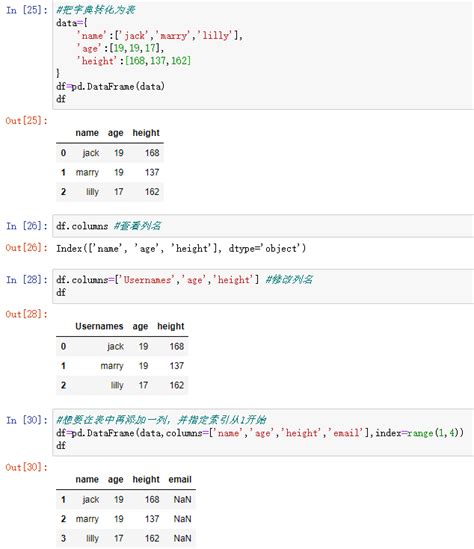This screenshot has width=474, height=549.
Task: Click age value 17 in Out[25] table
Action: 119,192
